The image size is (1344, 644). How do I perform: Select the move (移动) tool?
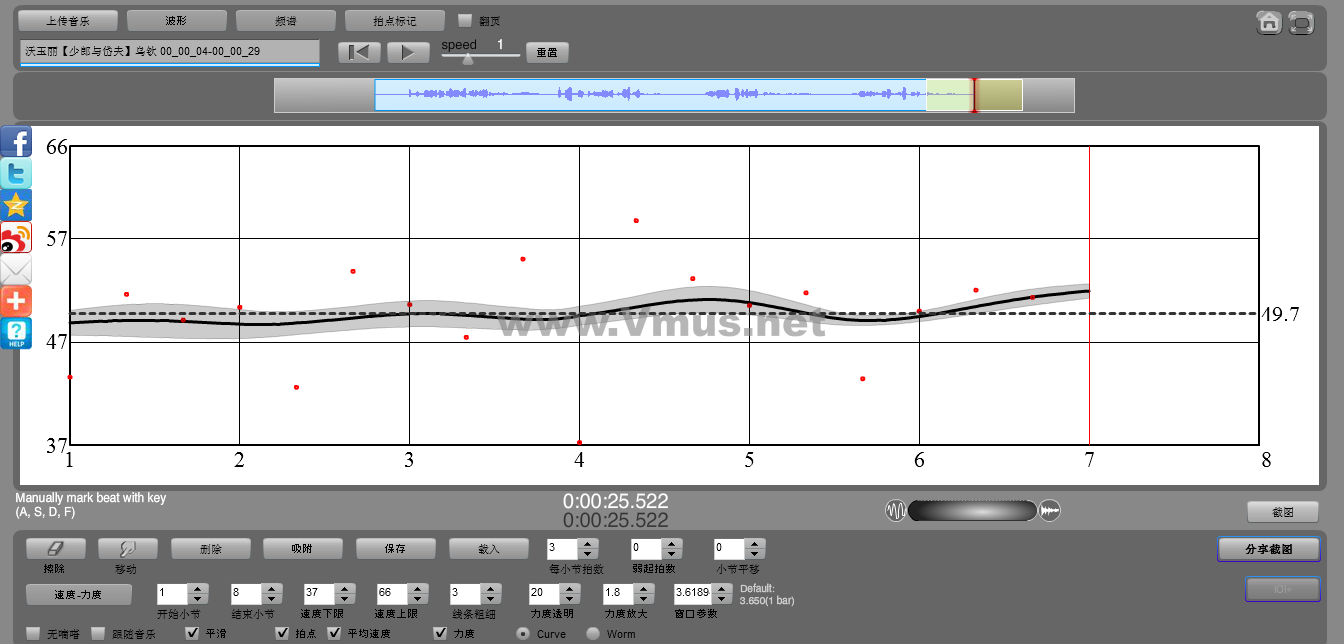127,548
